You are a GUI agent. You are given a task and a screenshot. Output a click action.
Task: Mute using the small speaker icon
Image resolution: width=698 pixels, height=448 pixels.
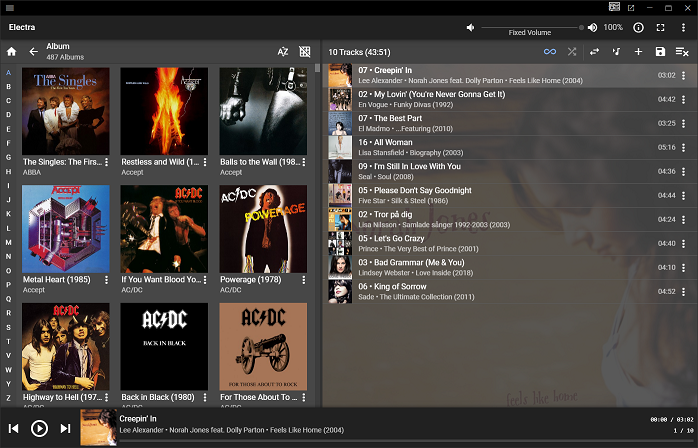tap(470, 28)
